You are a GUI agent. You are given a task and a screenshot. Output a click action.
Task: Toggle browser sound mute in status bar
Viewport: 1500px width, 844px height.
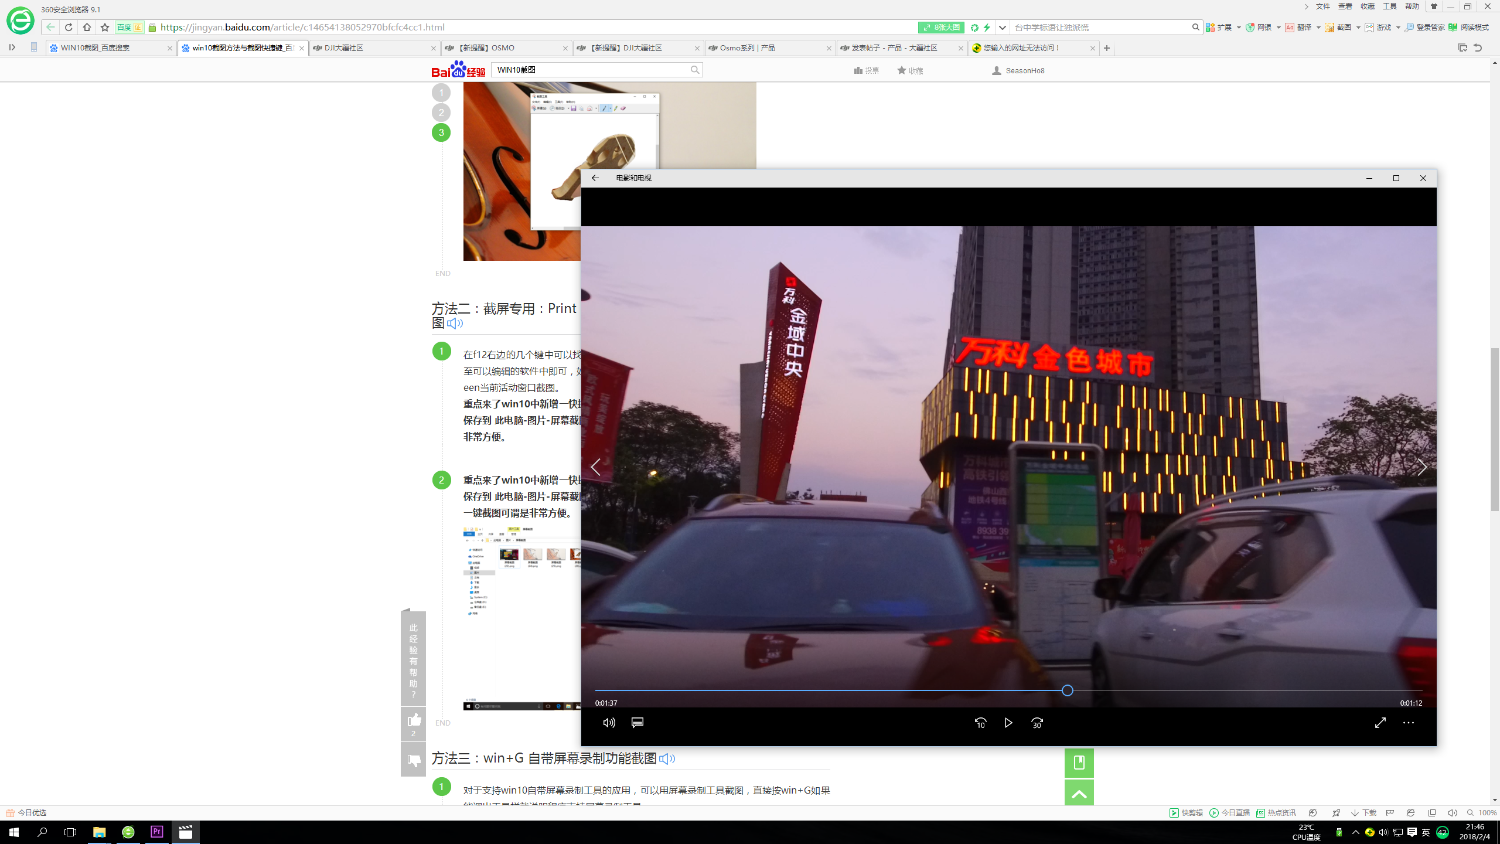tap(1452, 813)
